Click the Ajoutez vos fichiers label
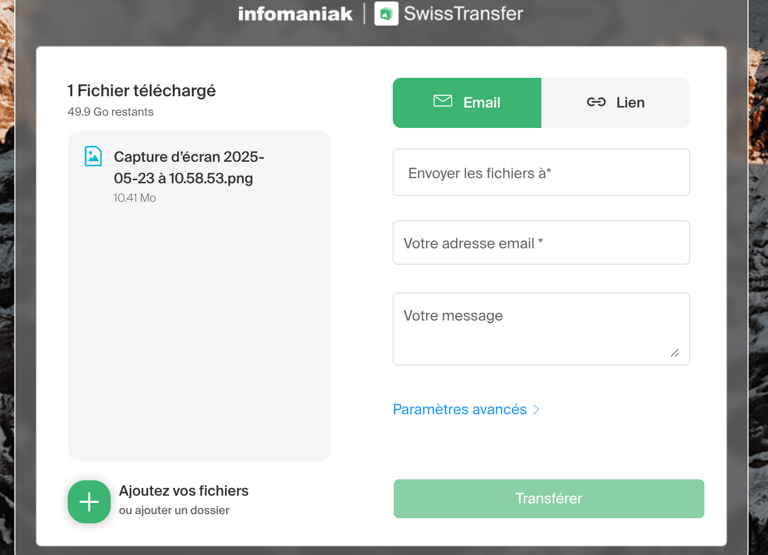Screen dimensions: 768x555 (184, 490)
